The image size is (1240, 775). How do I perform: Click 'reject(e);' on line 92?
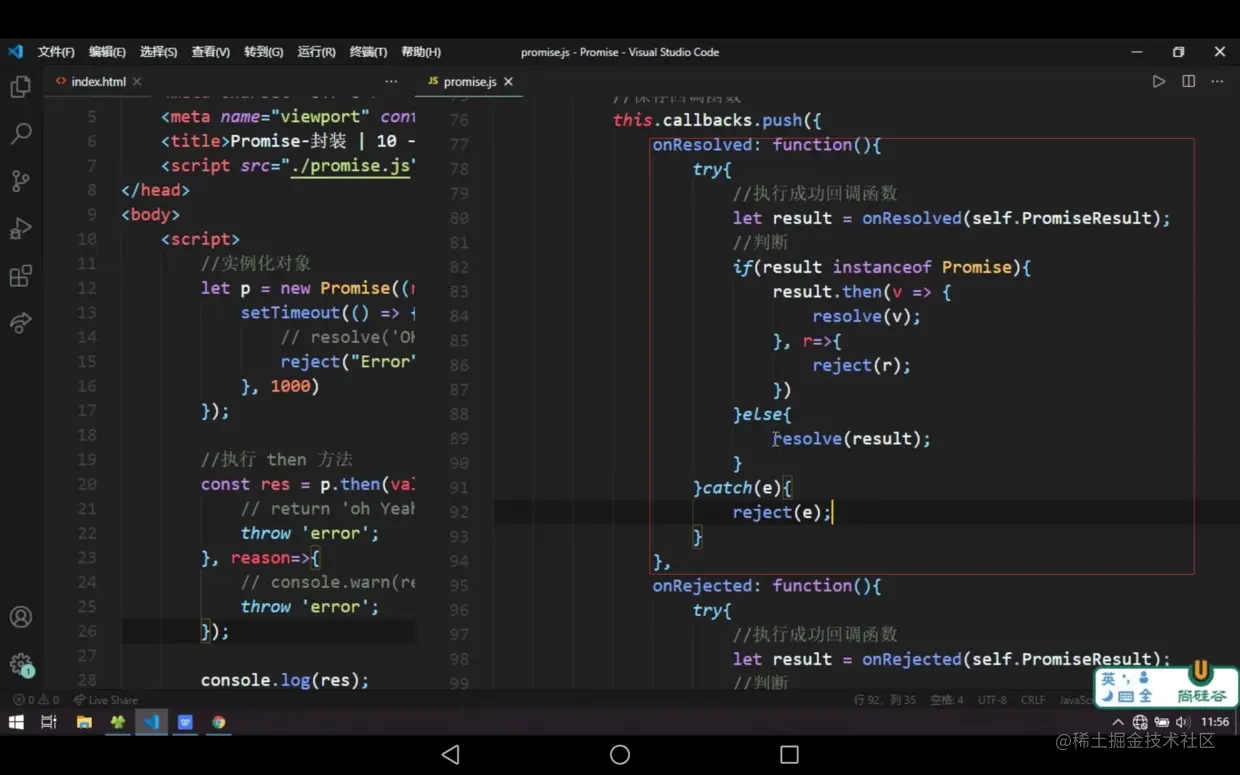(782, 512)
